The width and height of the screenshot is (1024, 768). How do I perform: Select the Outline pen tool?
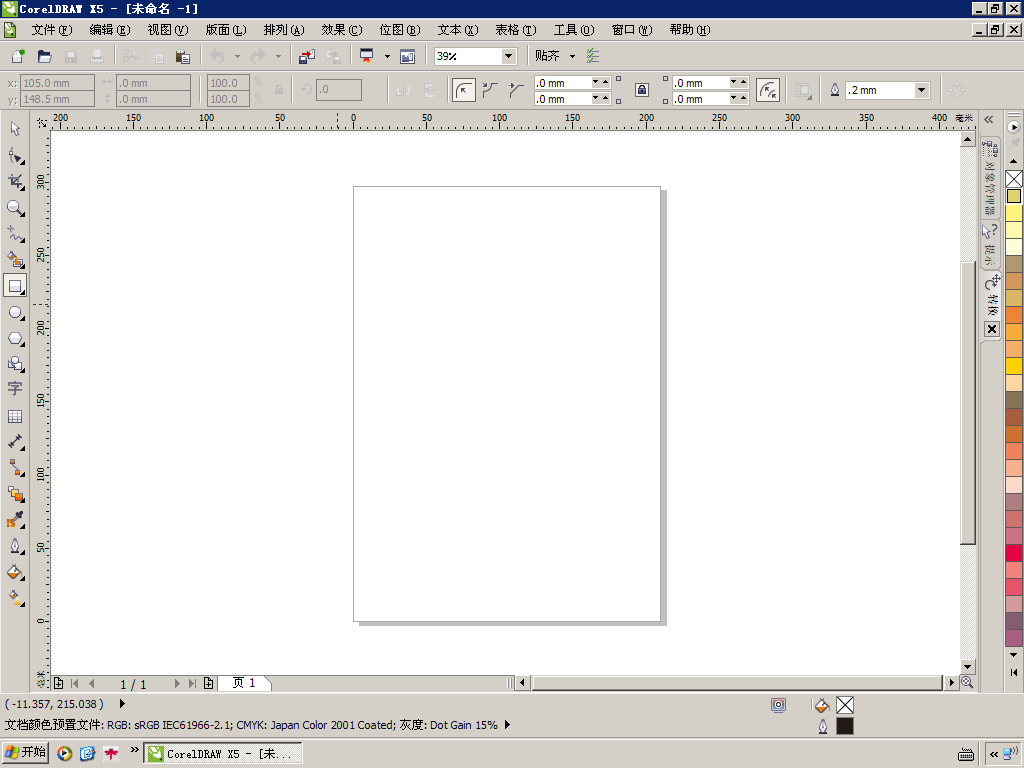[x=15, y=546]
